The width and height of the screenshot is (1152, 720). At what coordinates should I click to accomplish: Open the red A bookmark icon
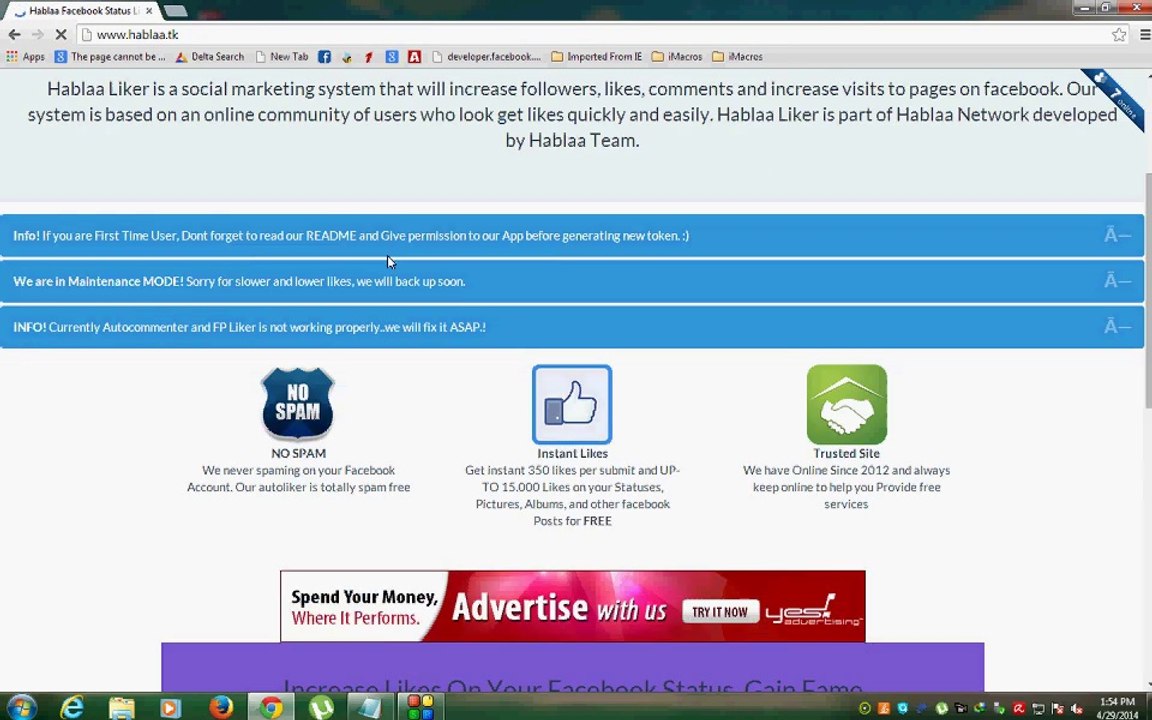click(414, 57)
